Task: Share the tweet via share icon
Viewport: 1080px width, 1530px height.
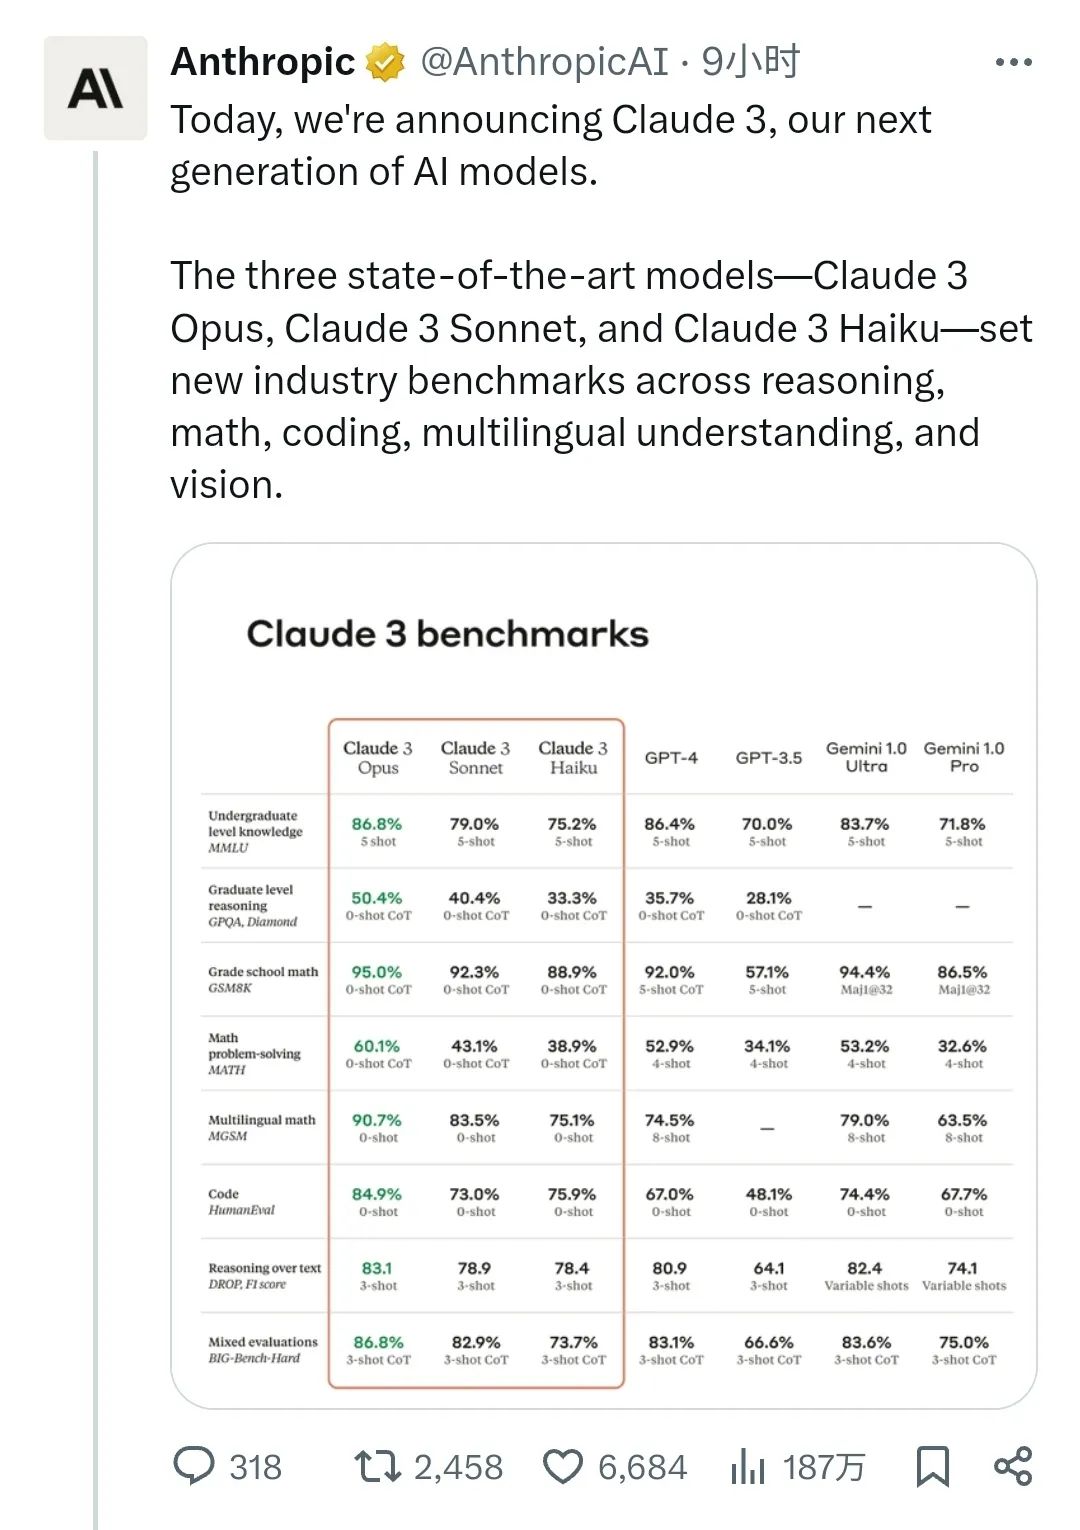Action: pos(1013,1466)
